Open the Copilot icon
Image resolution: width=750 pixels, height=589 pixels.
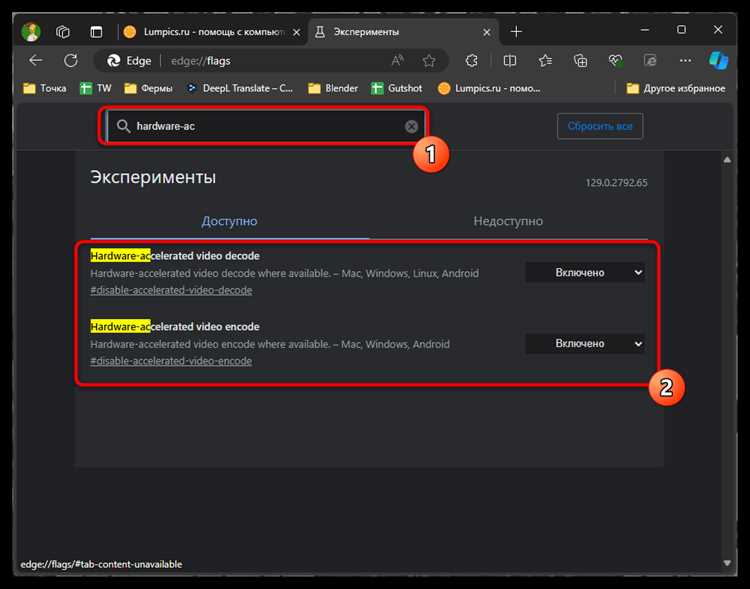coord(718,60)
